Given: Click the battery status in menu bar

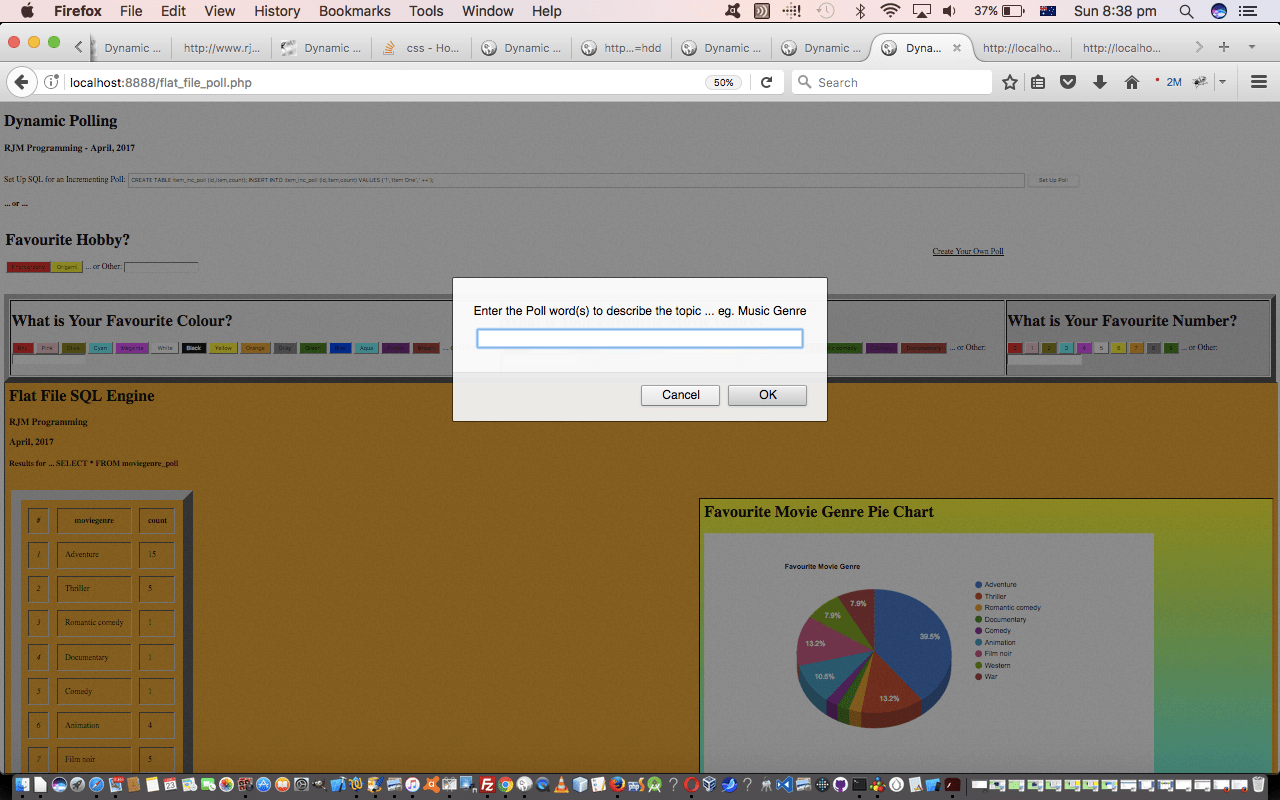Looking at the screenshot, I should pyautogui.click(x=999, y=11).
